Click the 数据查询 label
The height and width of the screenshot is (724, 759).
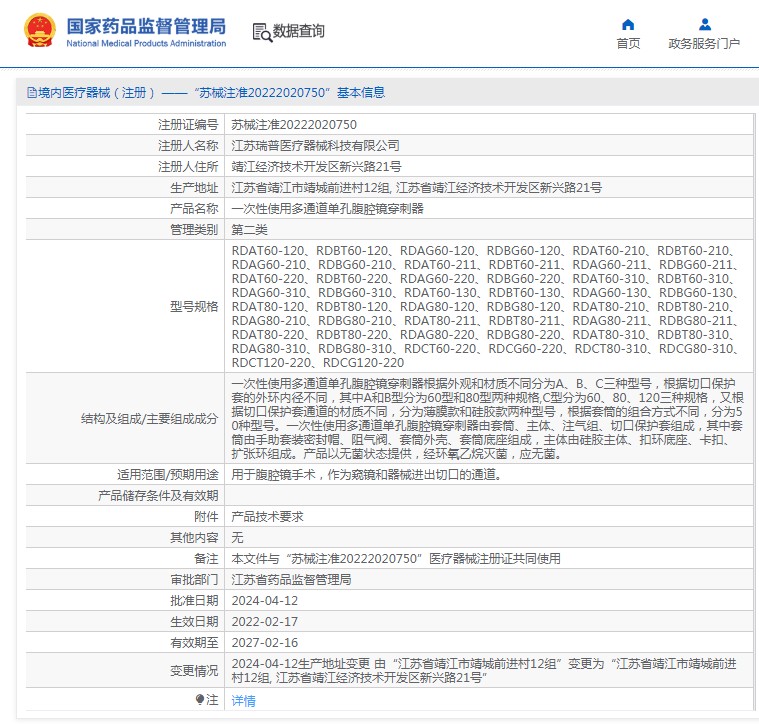(x=298, y=31)
